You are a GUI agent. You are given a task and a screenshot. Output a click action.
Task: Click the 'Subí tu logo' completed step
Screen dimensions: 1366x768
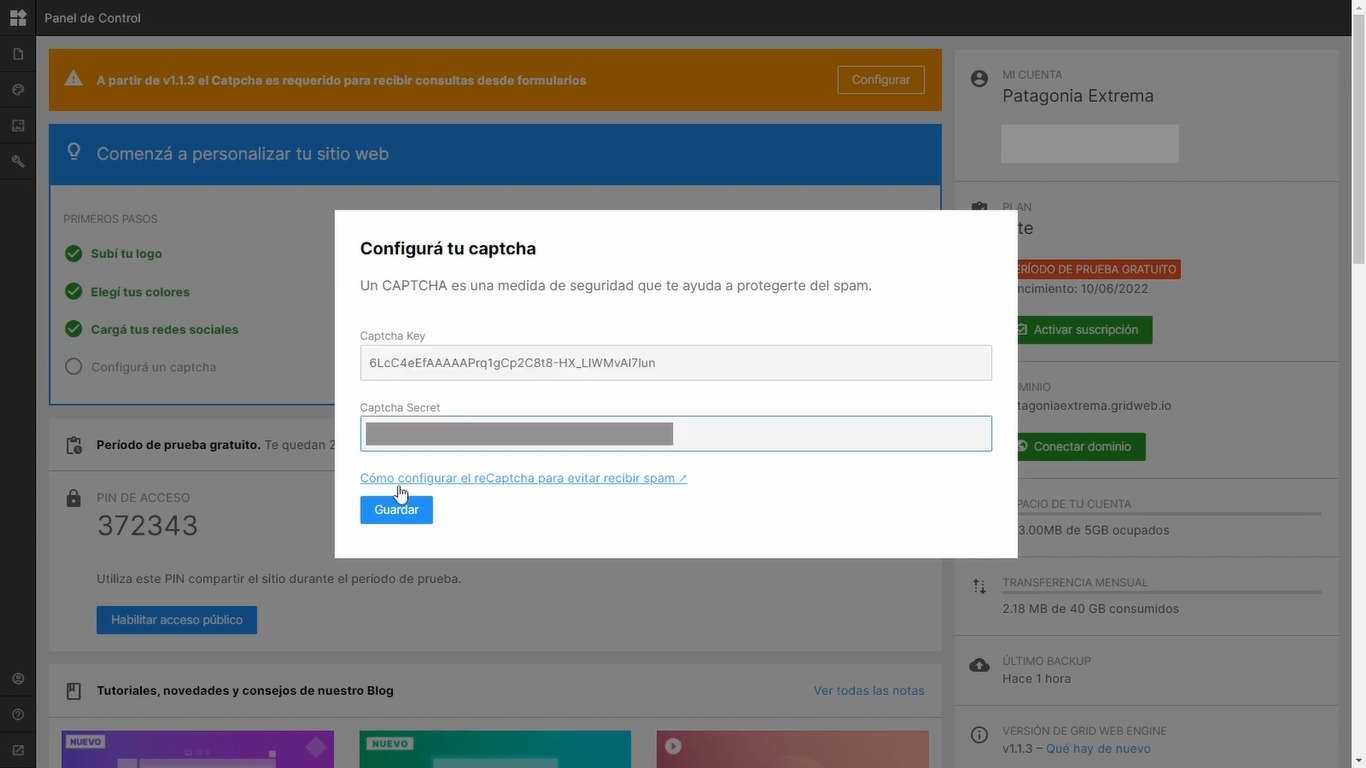pyautogui.click(x=126, y=254)
